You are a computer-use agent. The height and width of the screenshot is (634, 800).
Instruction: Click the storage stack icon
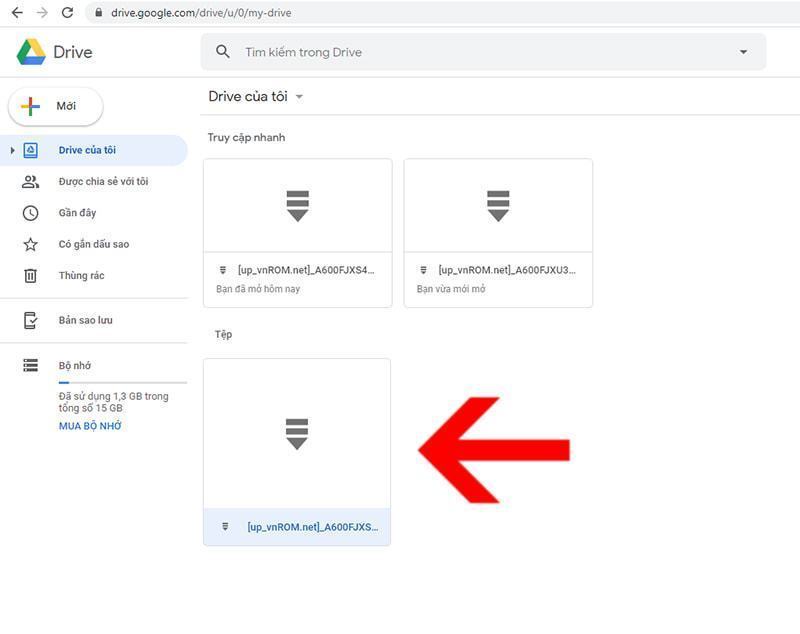(x=31, y=365)
